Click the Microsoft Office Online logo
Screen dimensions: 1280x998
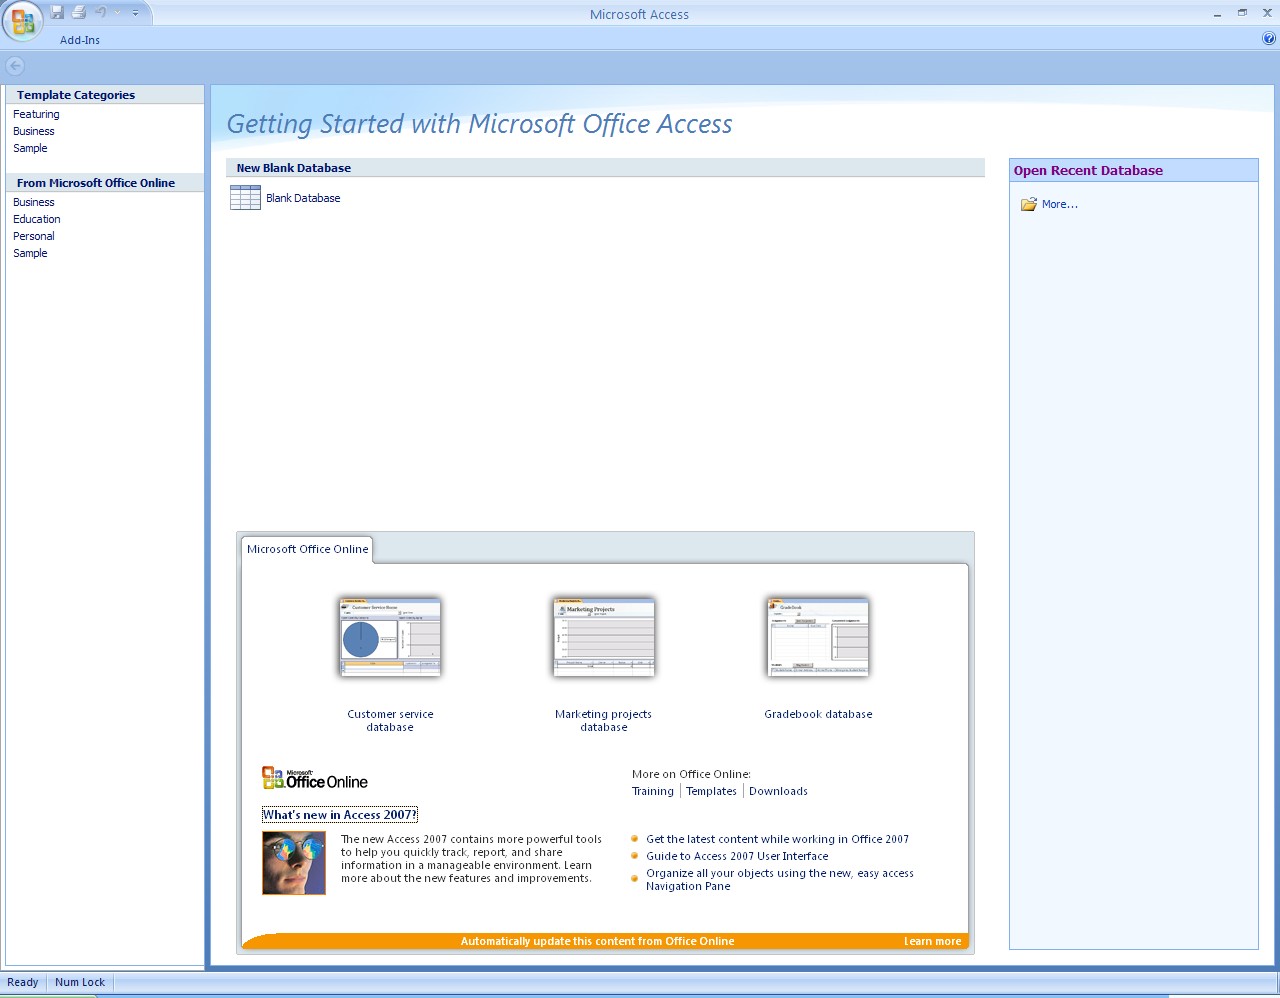coord(315,778)
